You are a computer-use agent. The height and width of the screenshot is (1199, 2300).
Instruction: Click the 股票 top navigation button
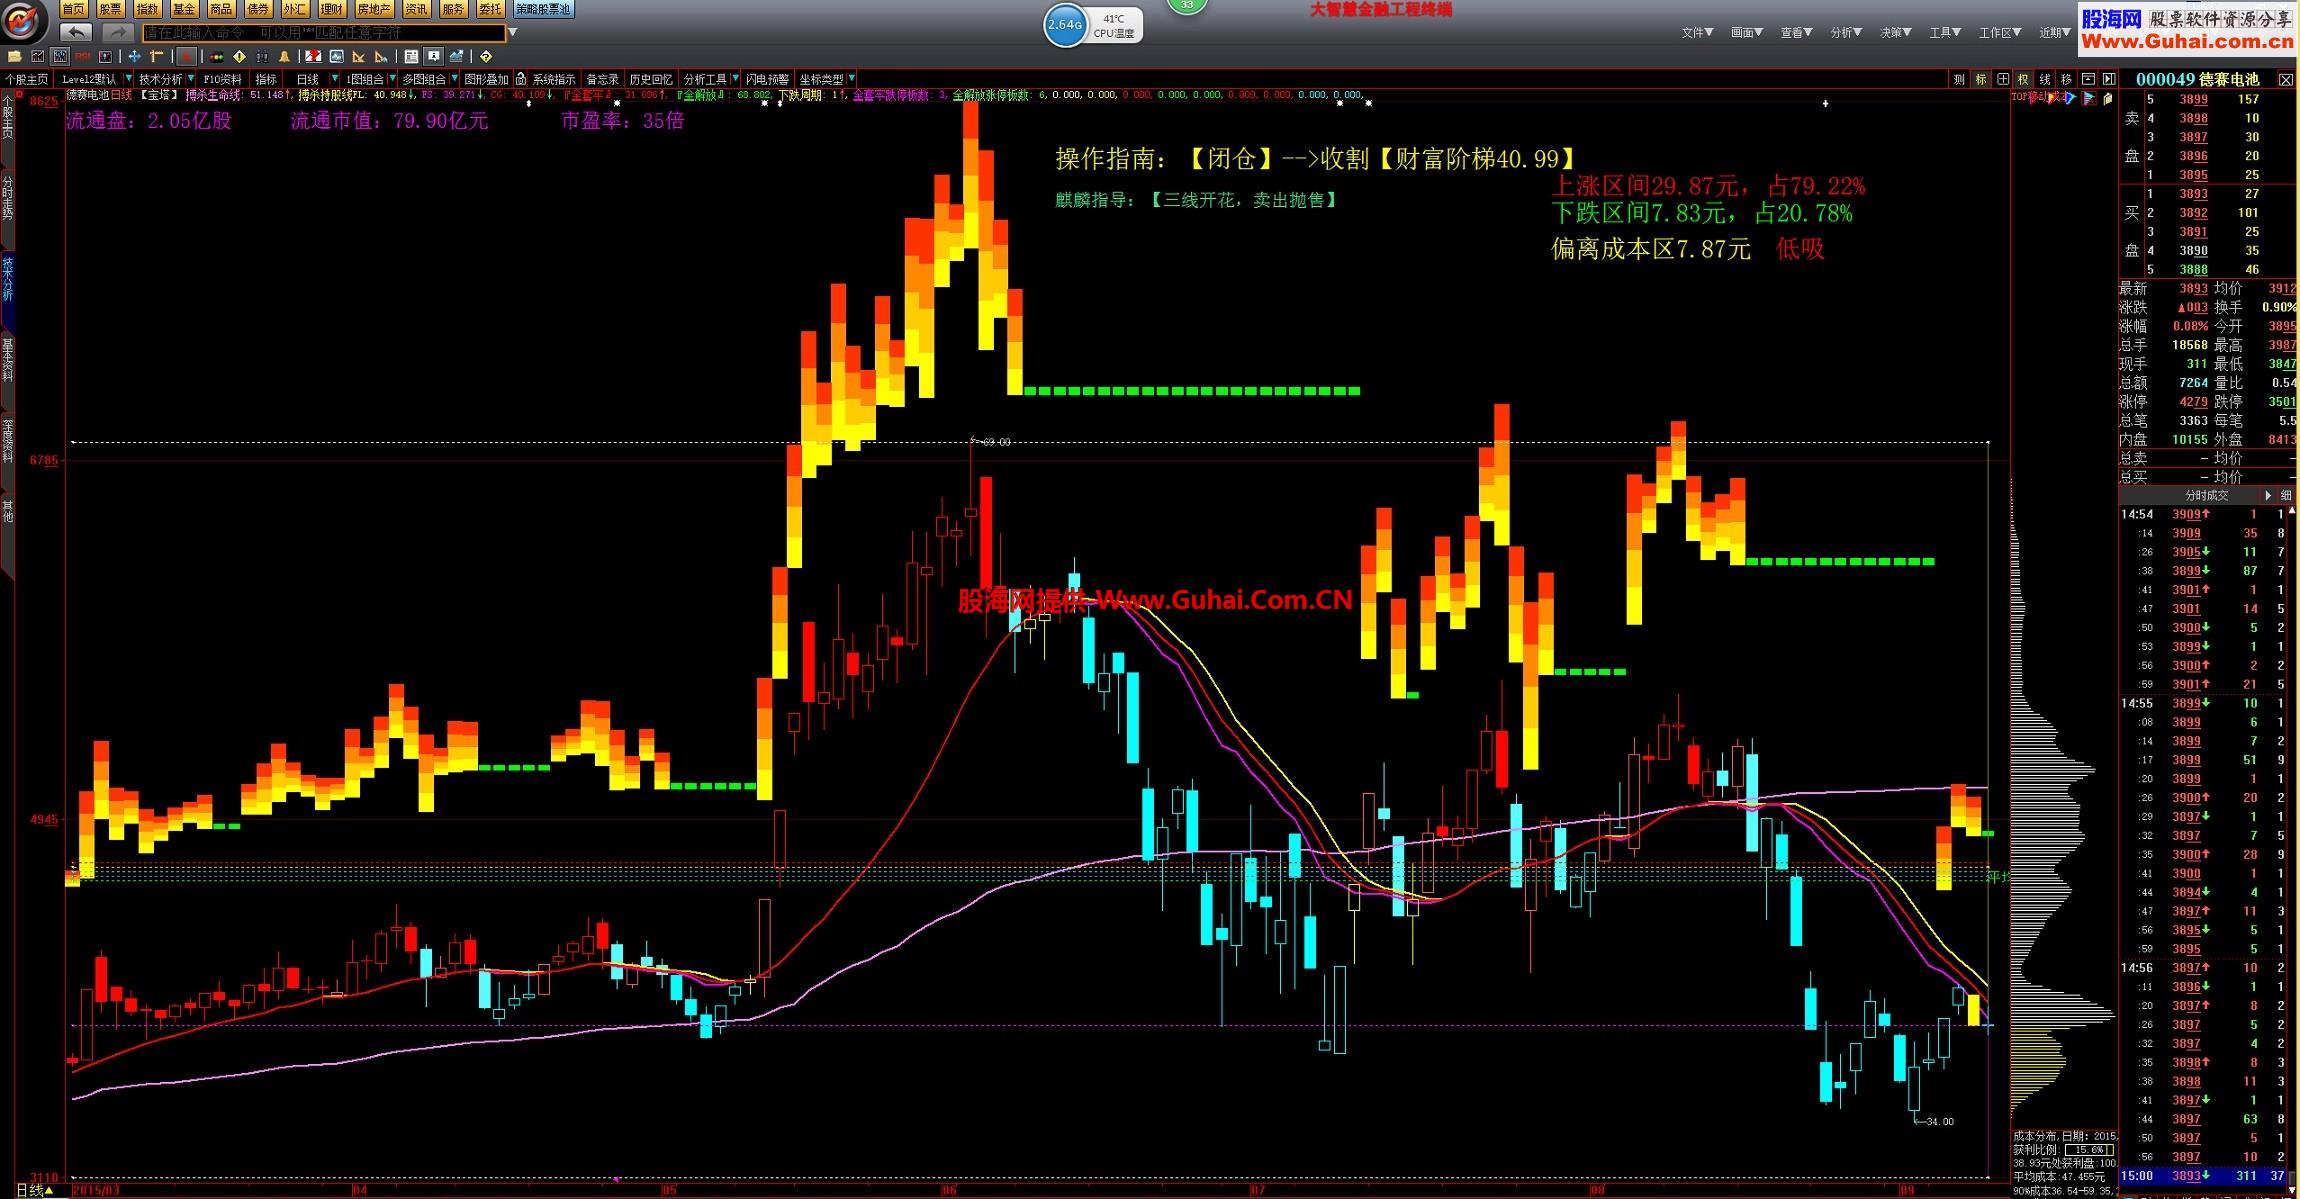coord(110,9)
